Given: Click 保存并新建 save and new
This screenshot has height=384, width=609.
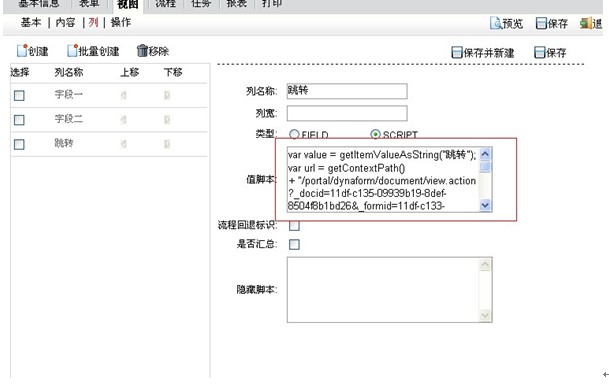Looking at the screenshot, I should 483,52.
